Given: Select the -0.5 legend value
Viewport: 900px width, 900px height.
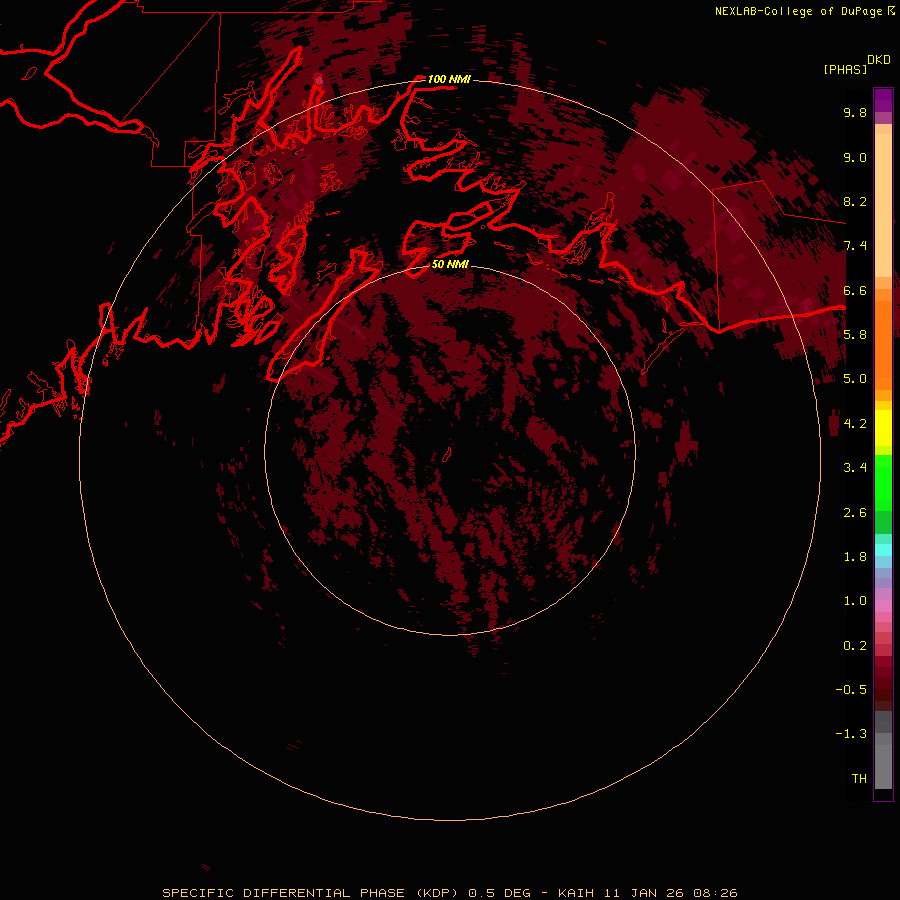Looking at the screenshot, I should [851, 690].
